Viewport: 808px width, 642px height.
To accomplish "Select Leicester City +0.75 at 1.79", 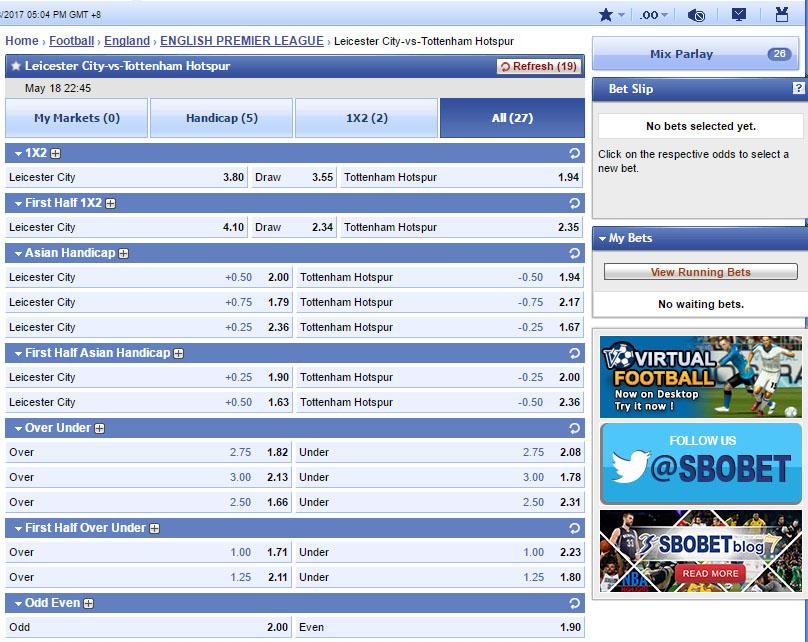I will (x=149, y=302).
